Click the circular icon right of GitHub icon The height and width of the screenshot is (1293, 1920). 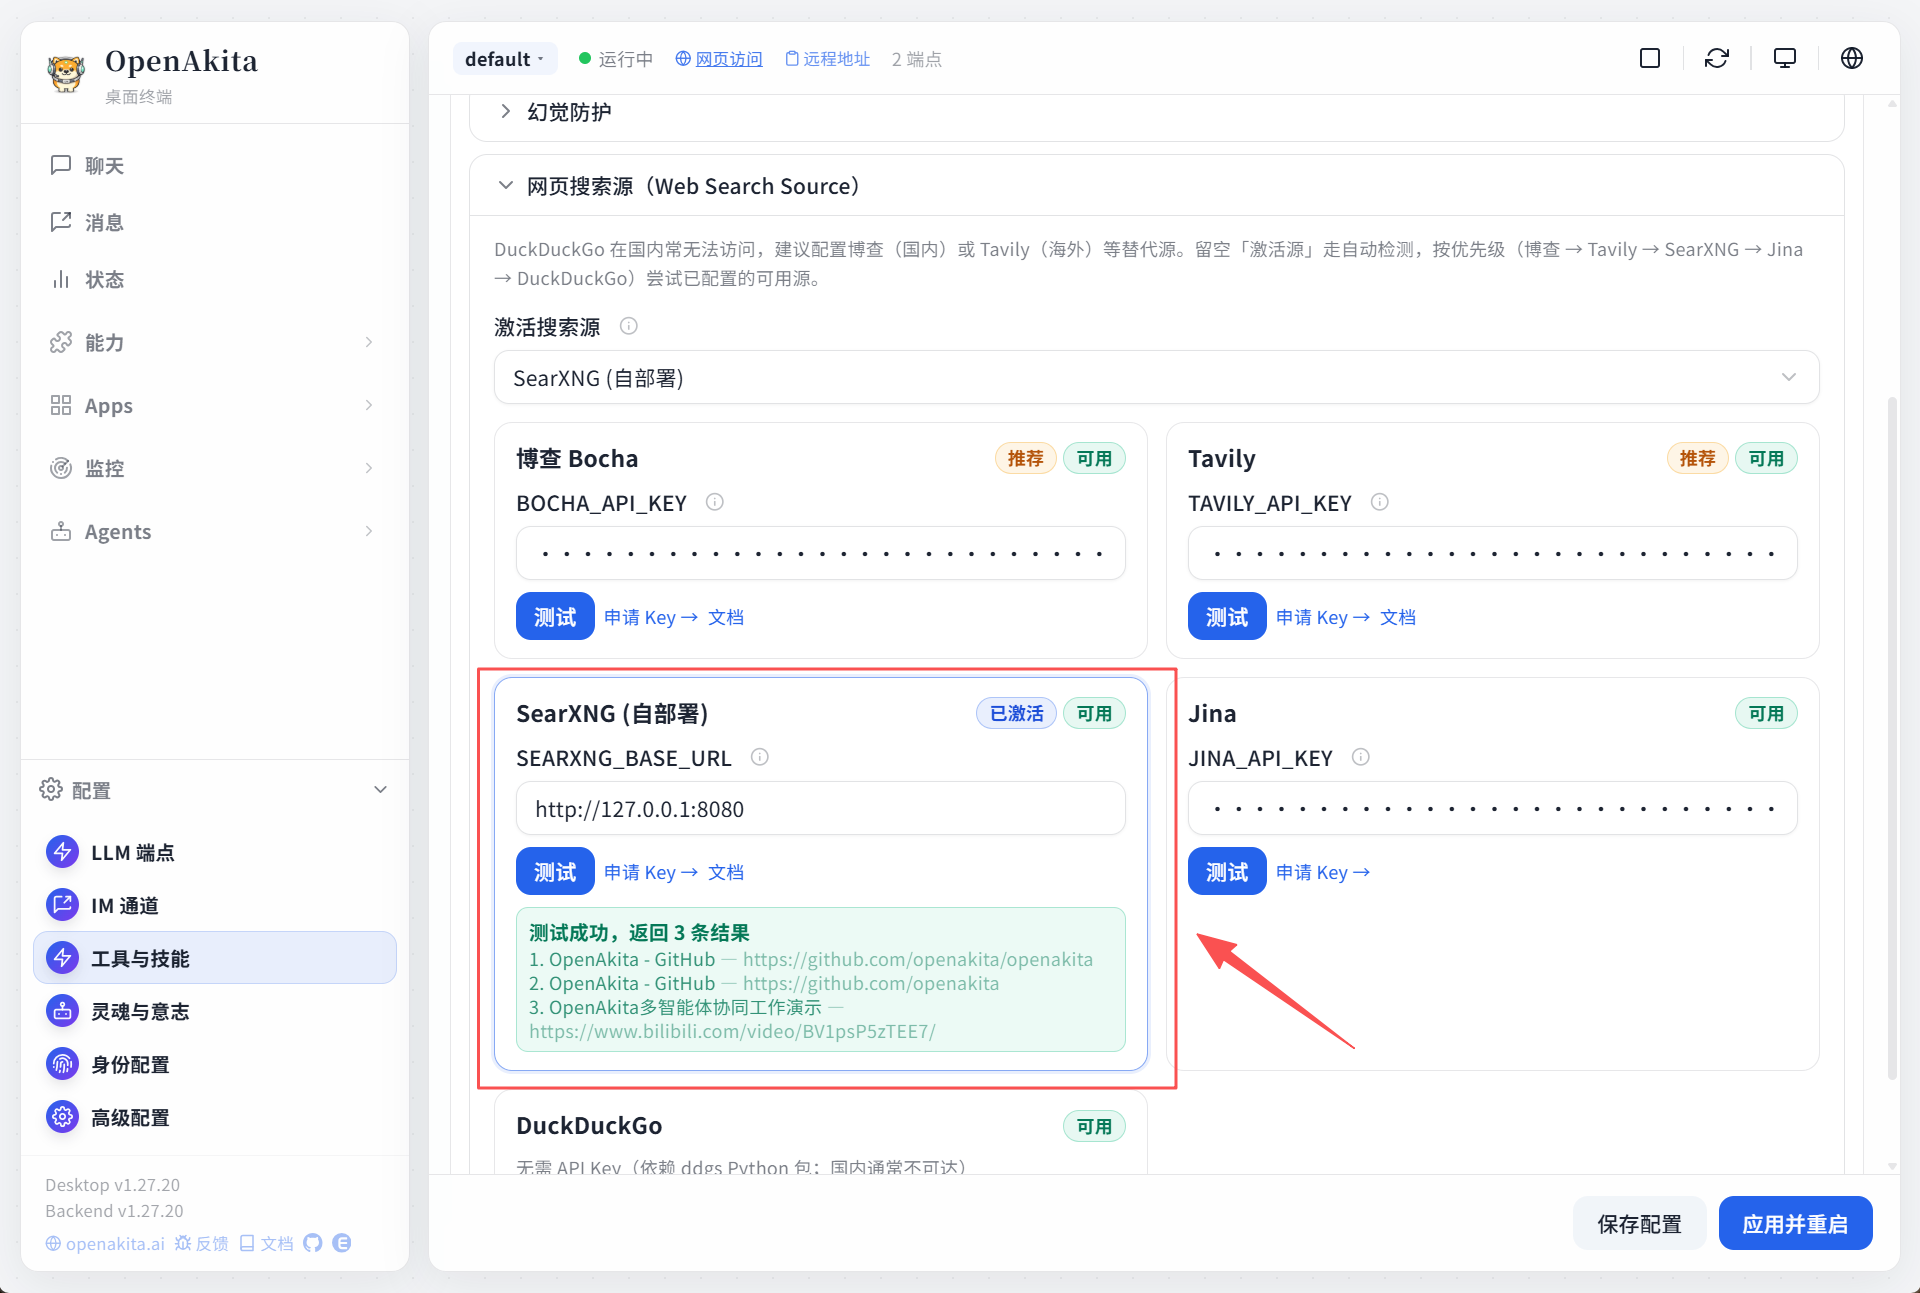tap(342, 1243)
